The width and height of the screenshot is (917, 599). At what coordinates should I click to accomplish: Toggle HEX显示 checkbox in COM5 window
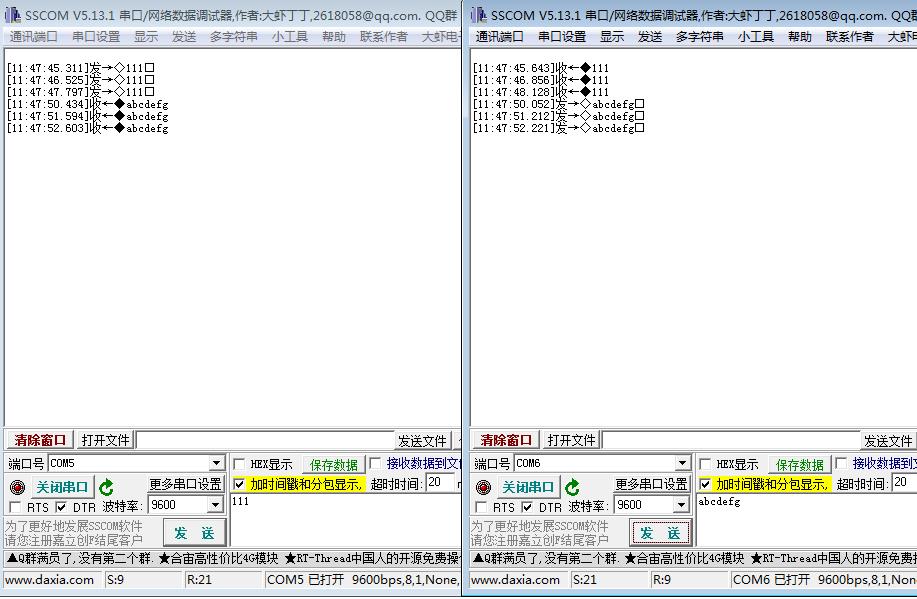(239, 464)
